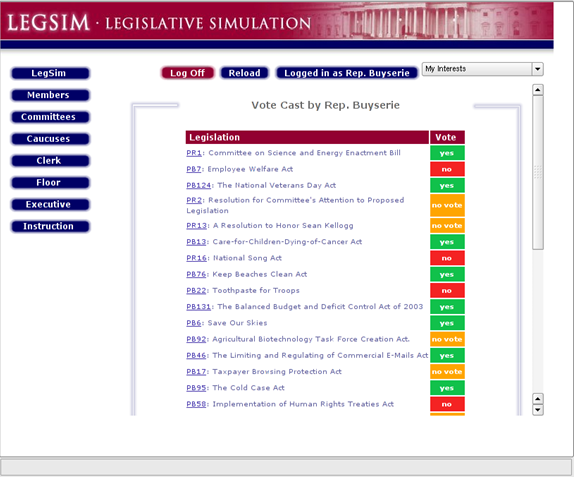Open the My Interests dropdown

483,69
